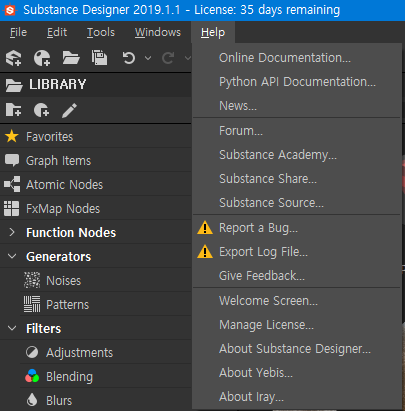This screenshot has height=411, width=405.
Task: Click the FxMap Nodes grid icon
Action: [12, 209]
